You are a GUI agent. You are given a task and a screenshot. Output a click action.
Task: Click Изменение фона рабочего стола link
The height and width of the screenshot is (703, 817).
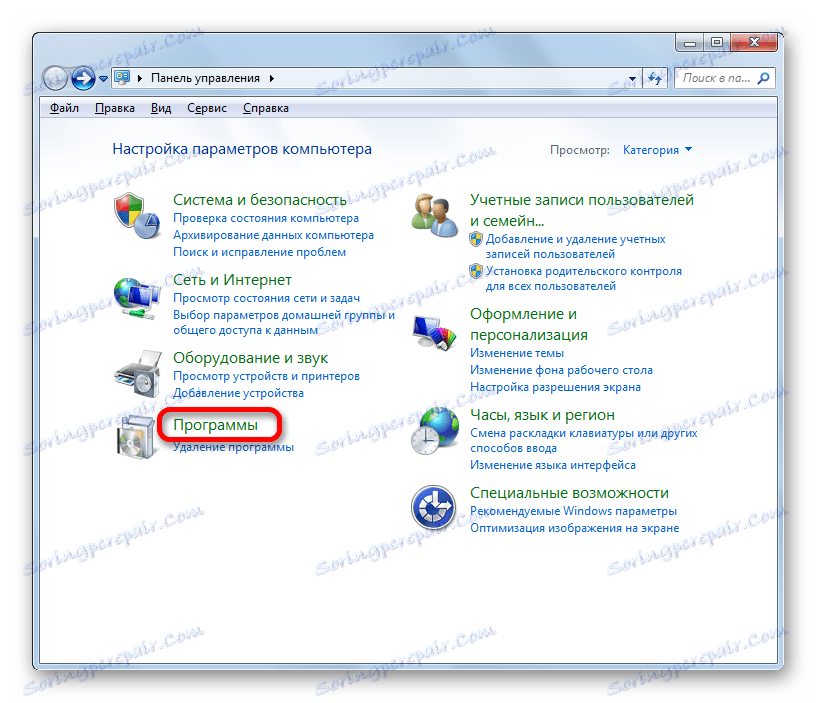pyautogui.click(x=561, y=370)
